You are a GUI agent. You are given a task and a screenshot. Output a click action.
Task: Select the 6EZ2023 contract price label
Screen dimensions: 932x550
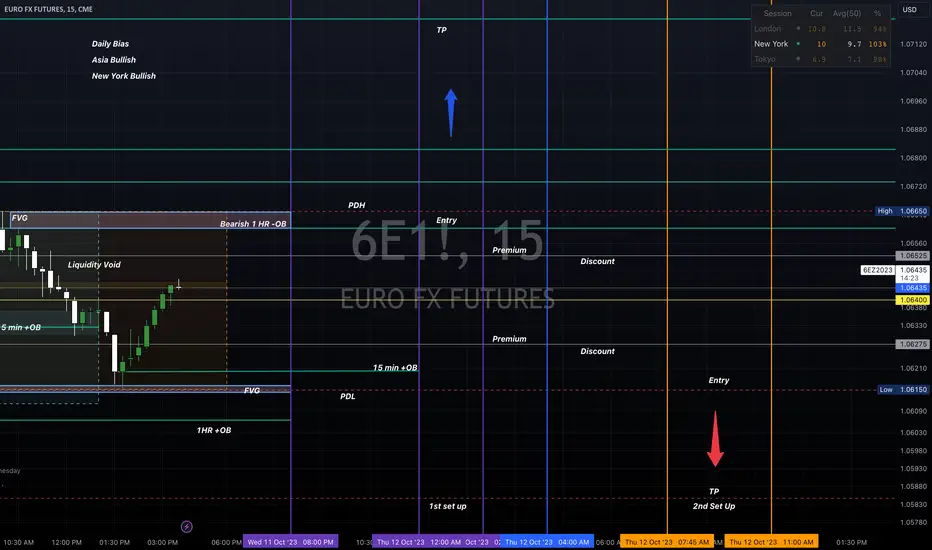(877, 270)
